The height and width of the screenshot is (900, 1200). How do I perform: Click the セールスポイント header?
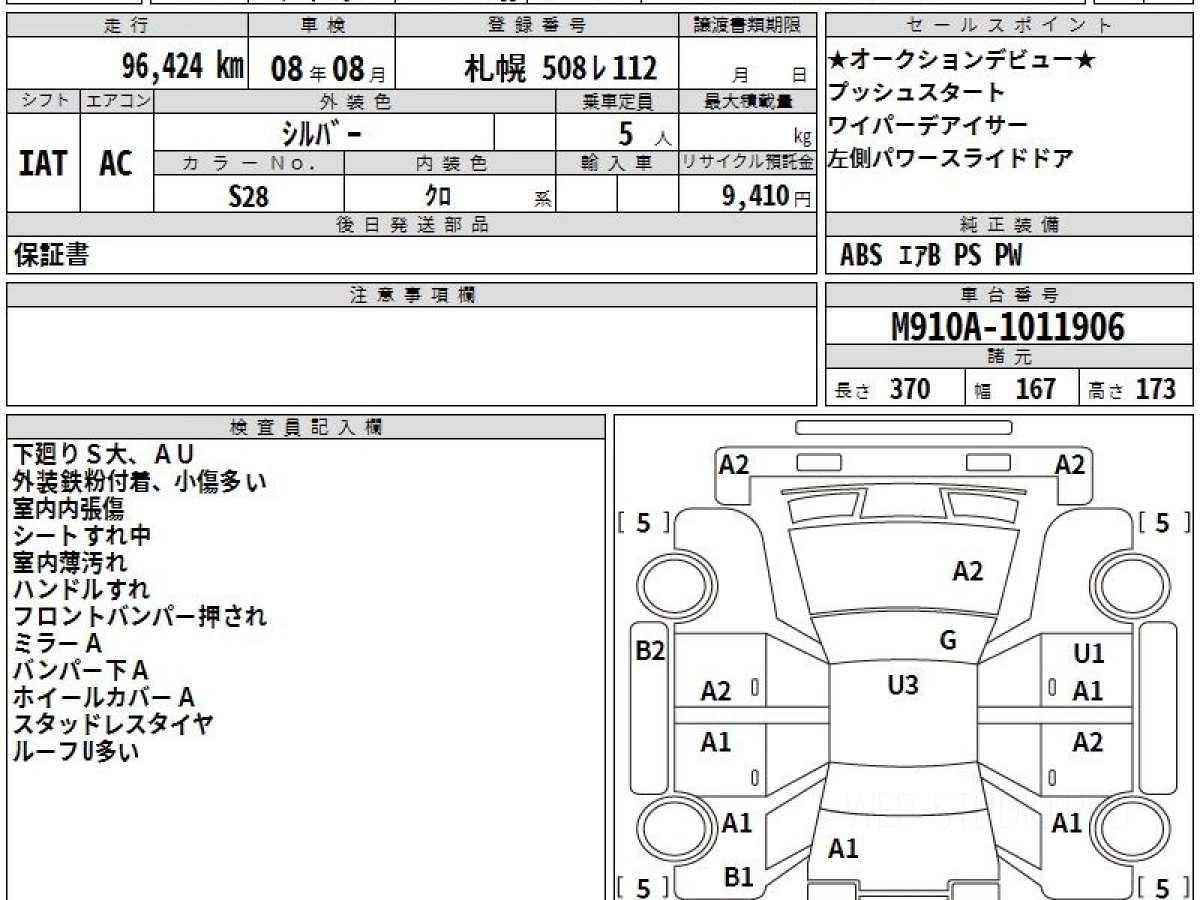1009,26
